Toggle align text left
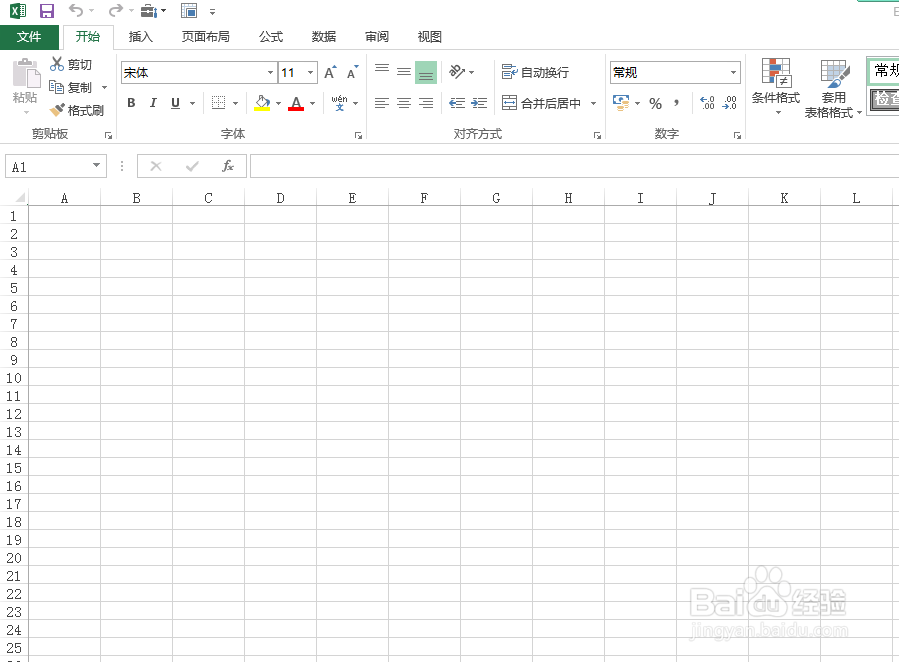The height and width of the screenshot is (662, 899). (x=382, y=103)
